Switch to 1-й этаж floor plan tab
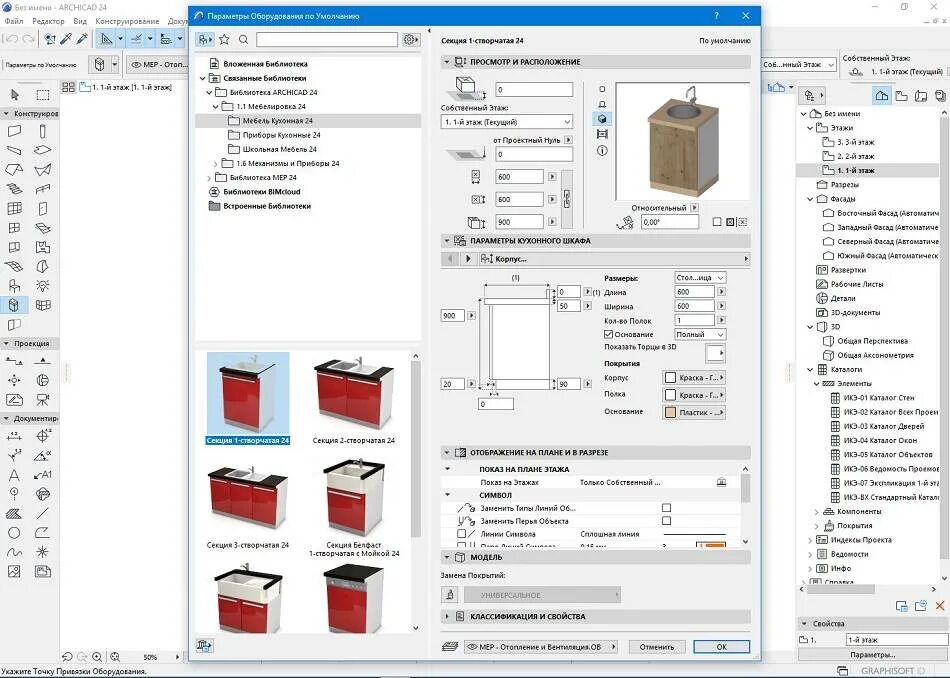950x678 pixels. (x=125, y=87)
